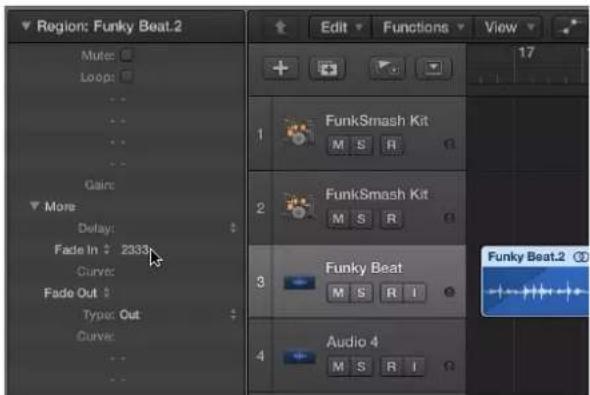Open the fade Type Out popup menu

click(233, 314)
